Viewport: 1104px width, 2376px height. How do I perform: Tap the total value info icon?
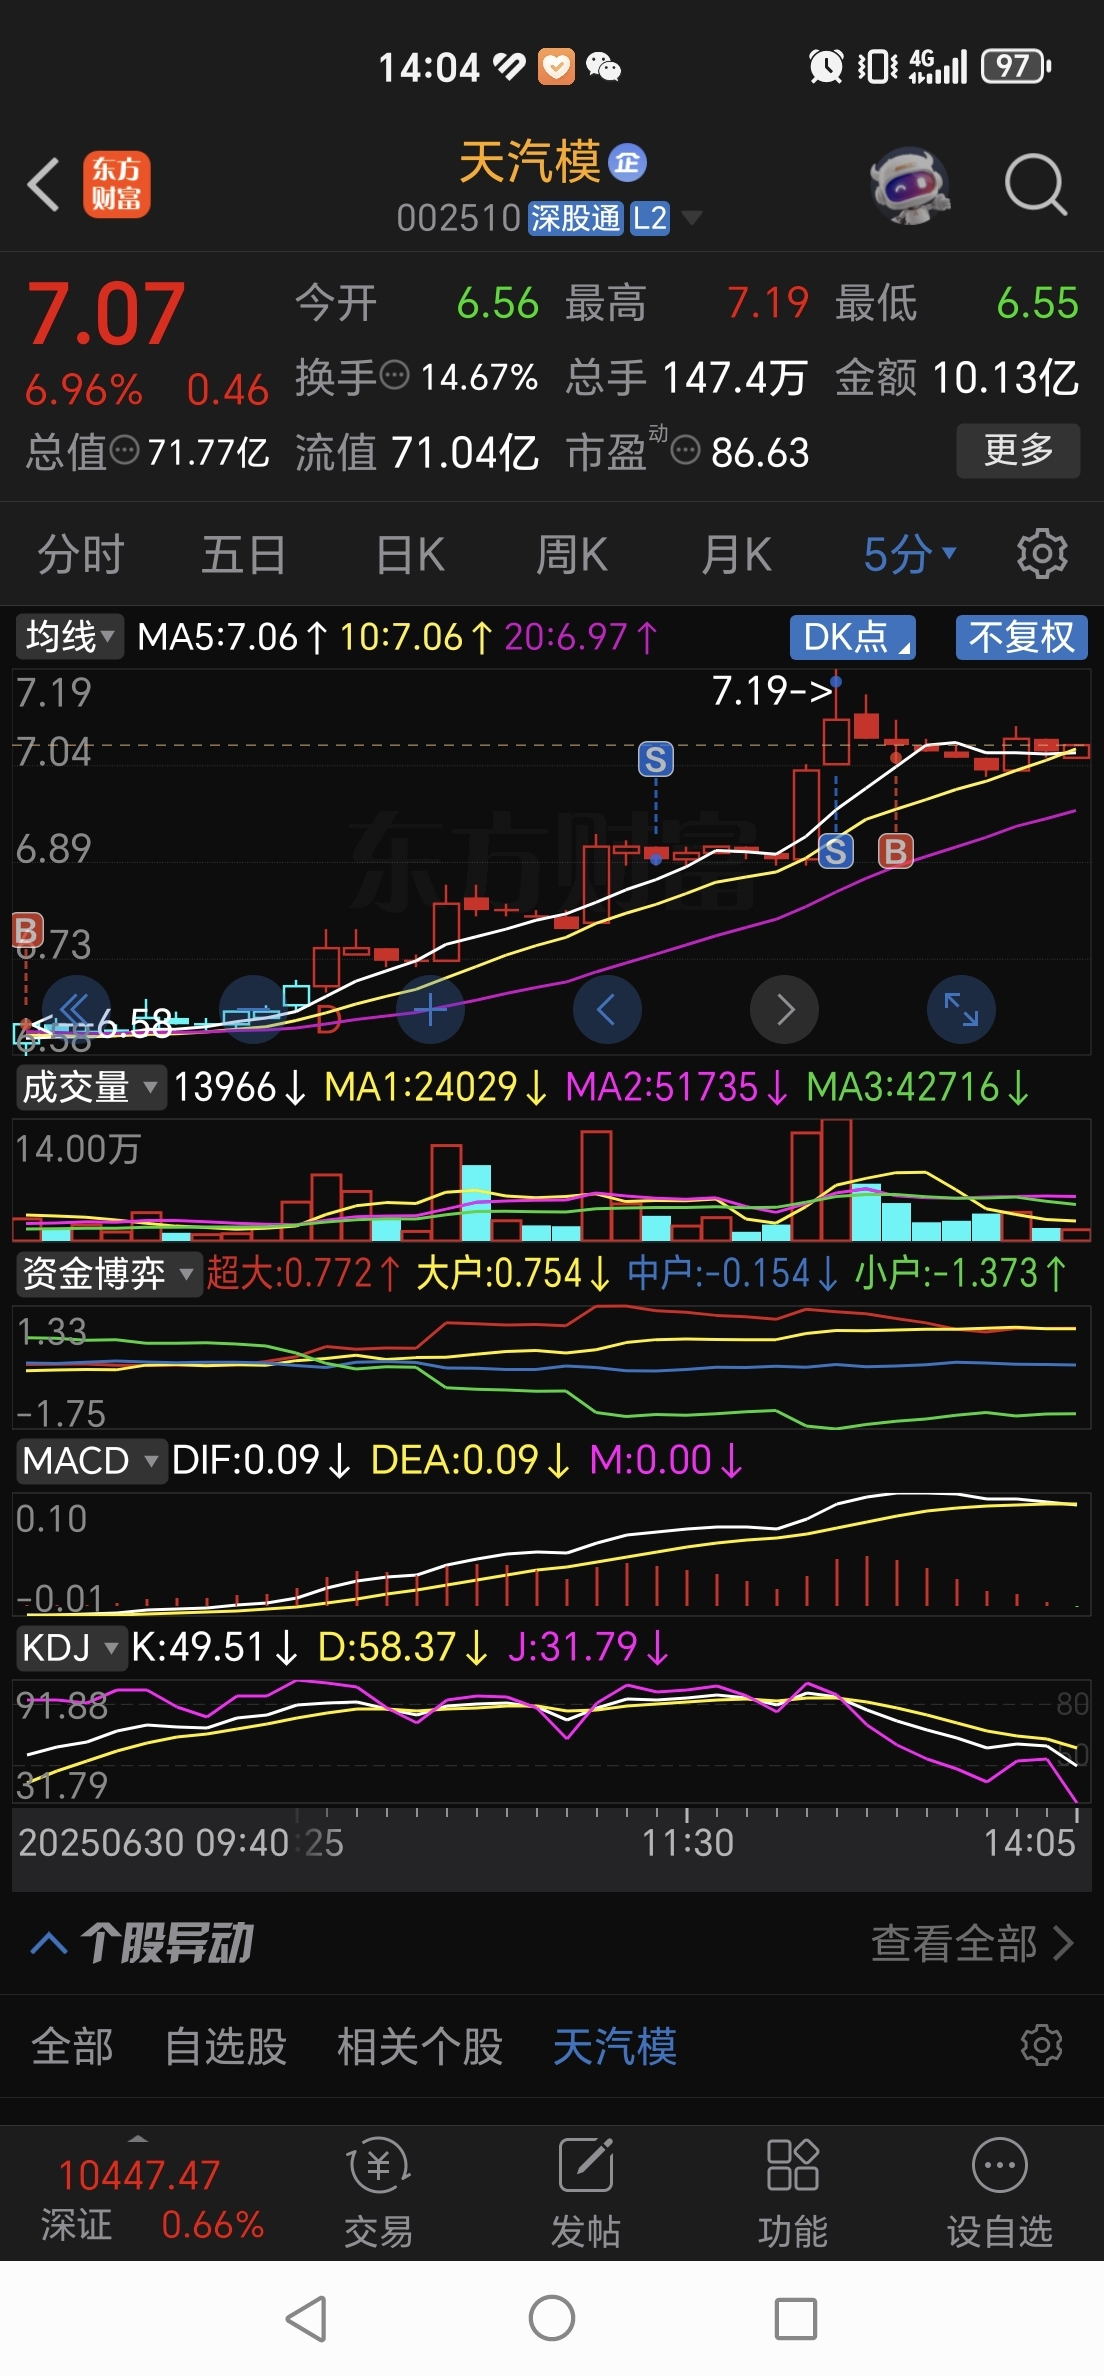pyautogui.click(x=124, y=450)
